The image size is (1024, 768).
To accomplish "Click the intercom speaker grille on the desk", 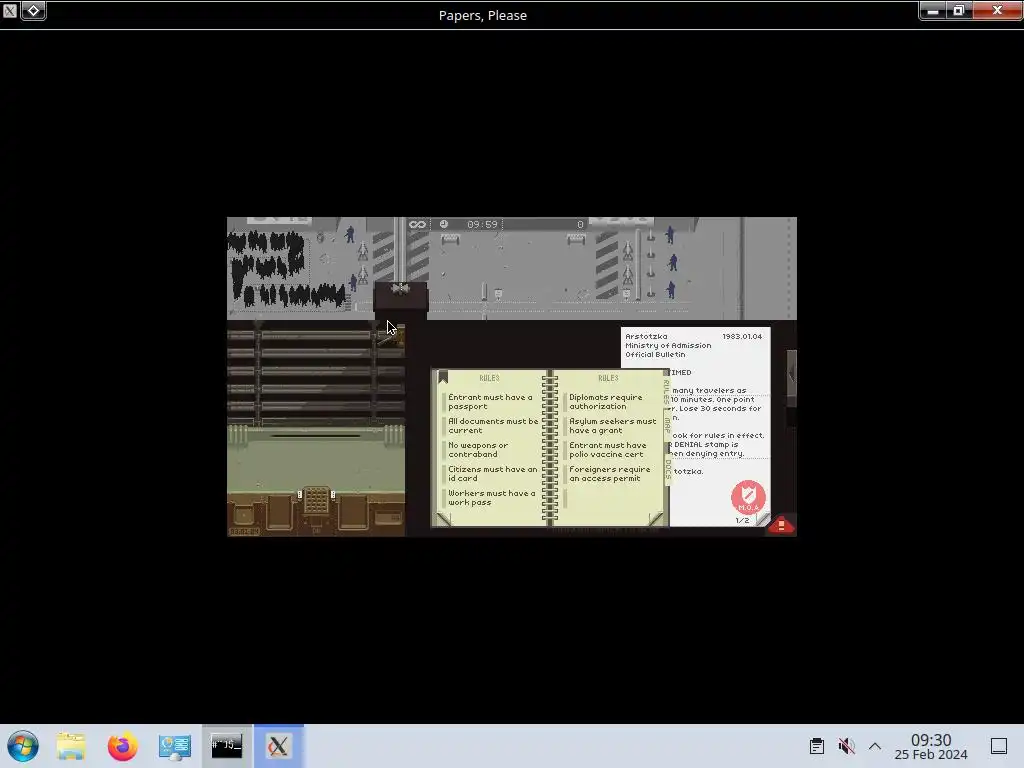I will [x=316, y=500].
